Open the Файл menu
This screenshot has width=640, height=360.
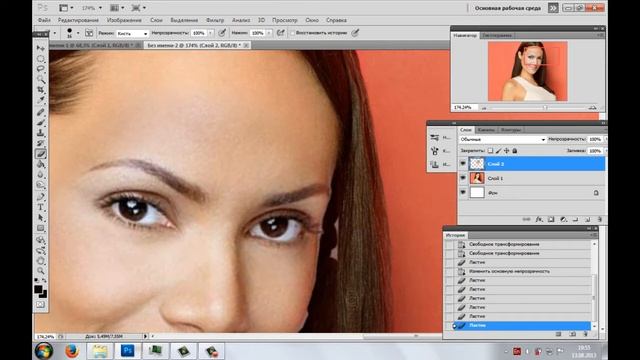pyautogui.click(x=44, y=20)
